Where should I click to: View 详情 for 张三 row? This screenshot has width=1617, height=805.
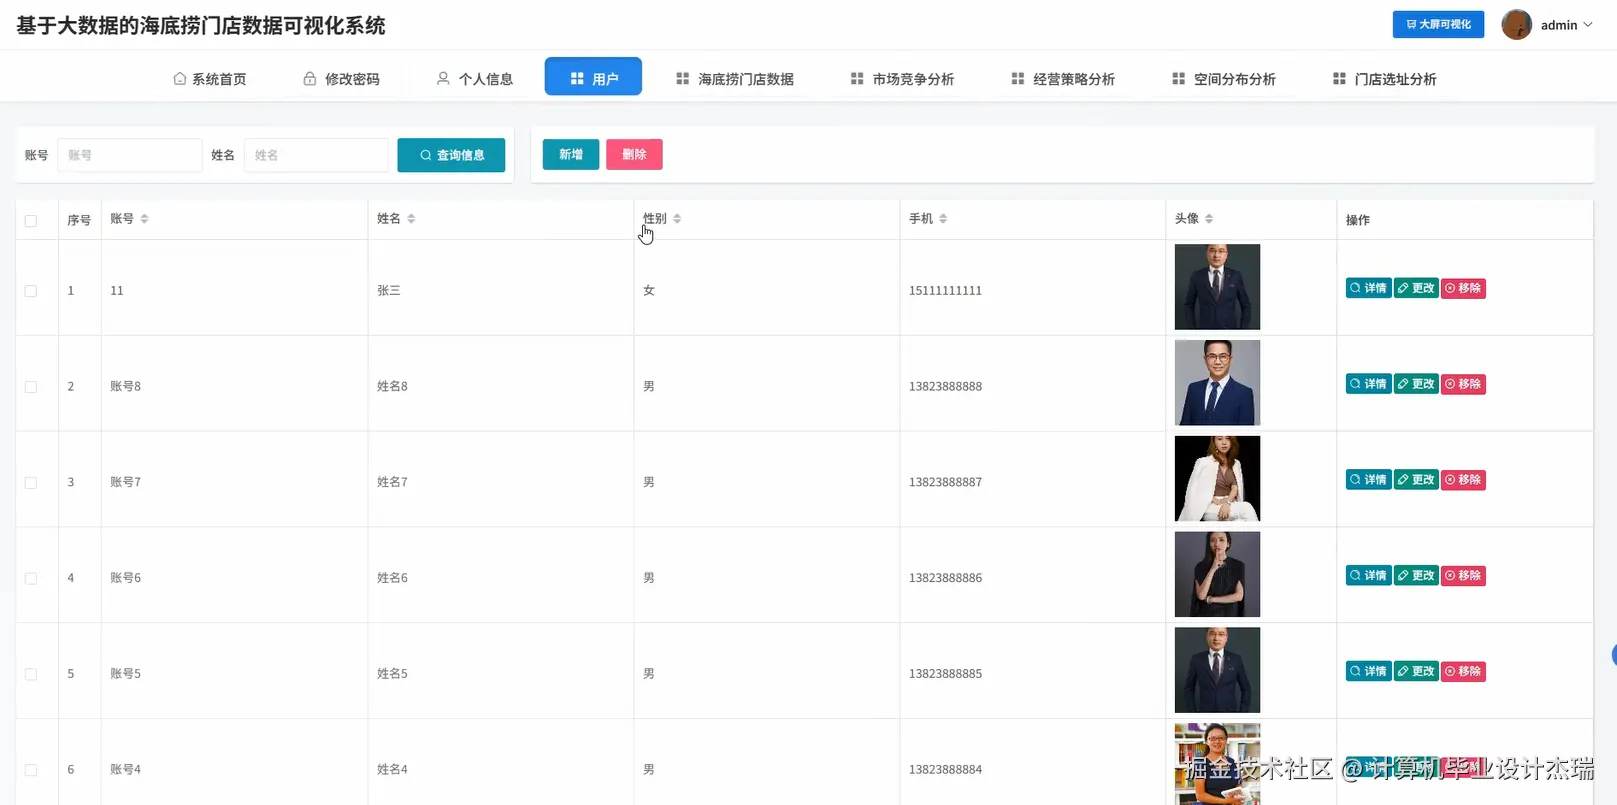(1368, 288)
